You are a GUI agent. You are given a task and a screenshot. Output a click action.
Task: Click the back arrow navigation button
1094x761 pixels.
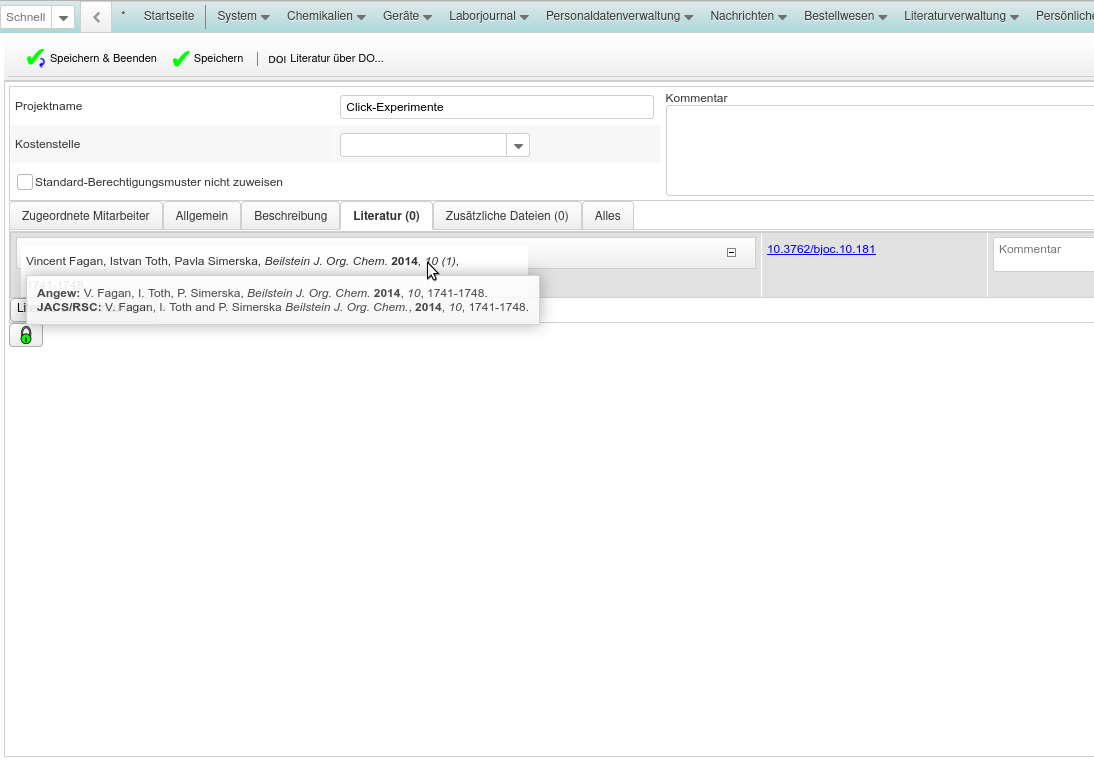pyautogui.click(x=96, y=17)
